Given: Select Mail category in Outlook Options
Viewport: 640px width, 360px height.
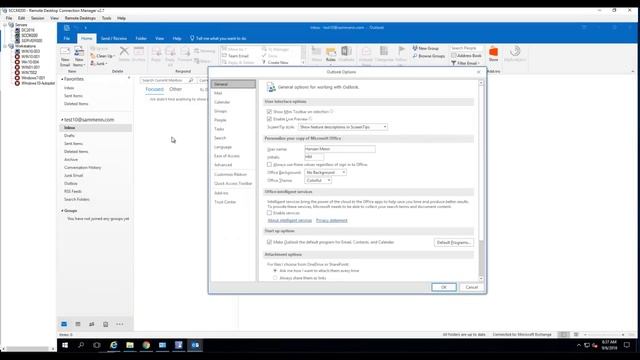Looking at the screenshot, I should tap(233, 93).
